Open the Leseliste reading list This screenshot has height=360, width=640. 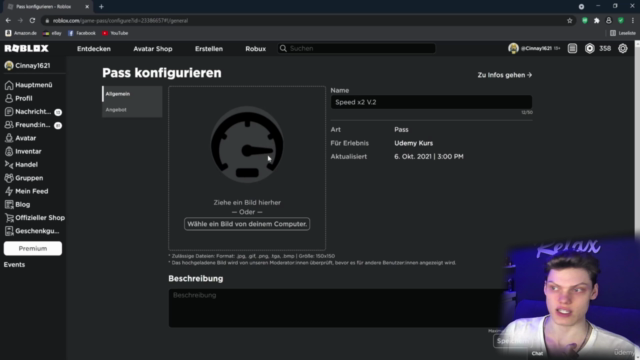click(623, 33)
